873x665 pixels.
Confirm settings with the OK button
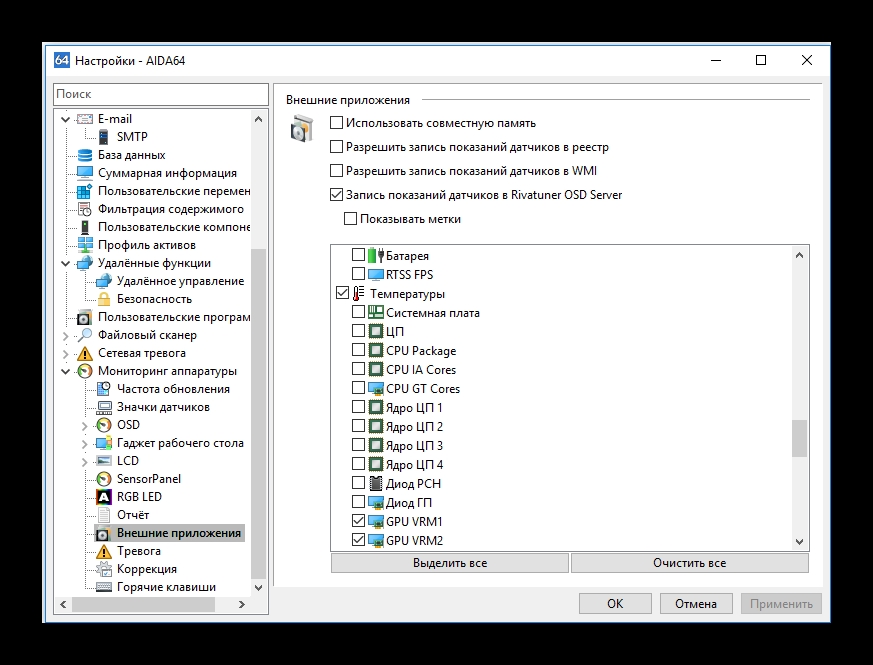click(615, 604)
